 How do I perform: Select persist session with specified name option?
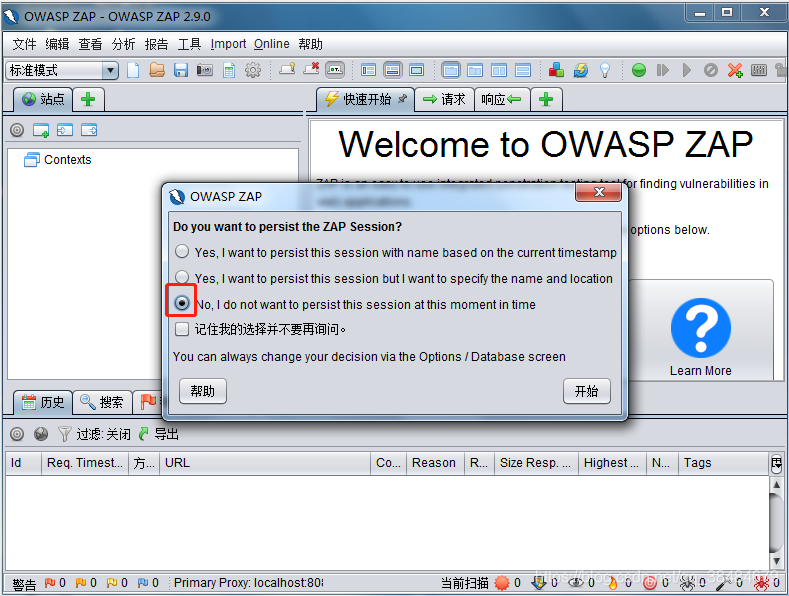182,276
